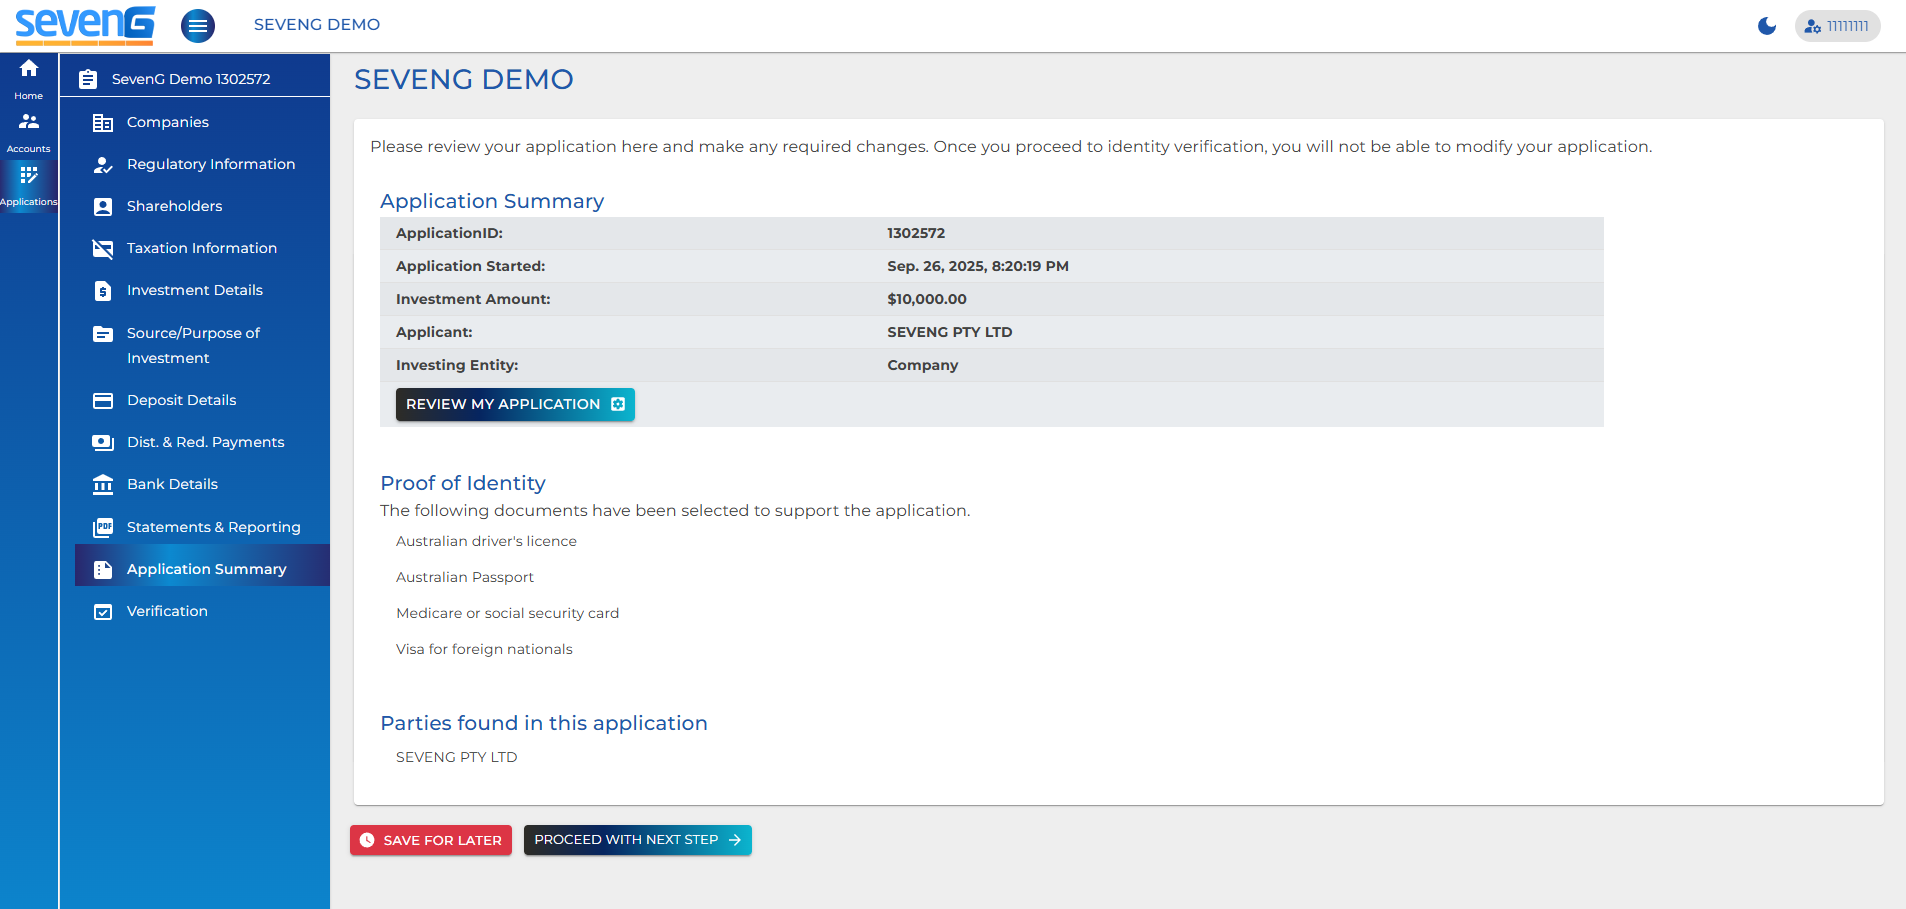Open Regulatory Information in the sidebar
The image size is (1906, 909).
[211, 164]
